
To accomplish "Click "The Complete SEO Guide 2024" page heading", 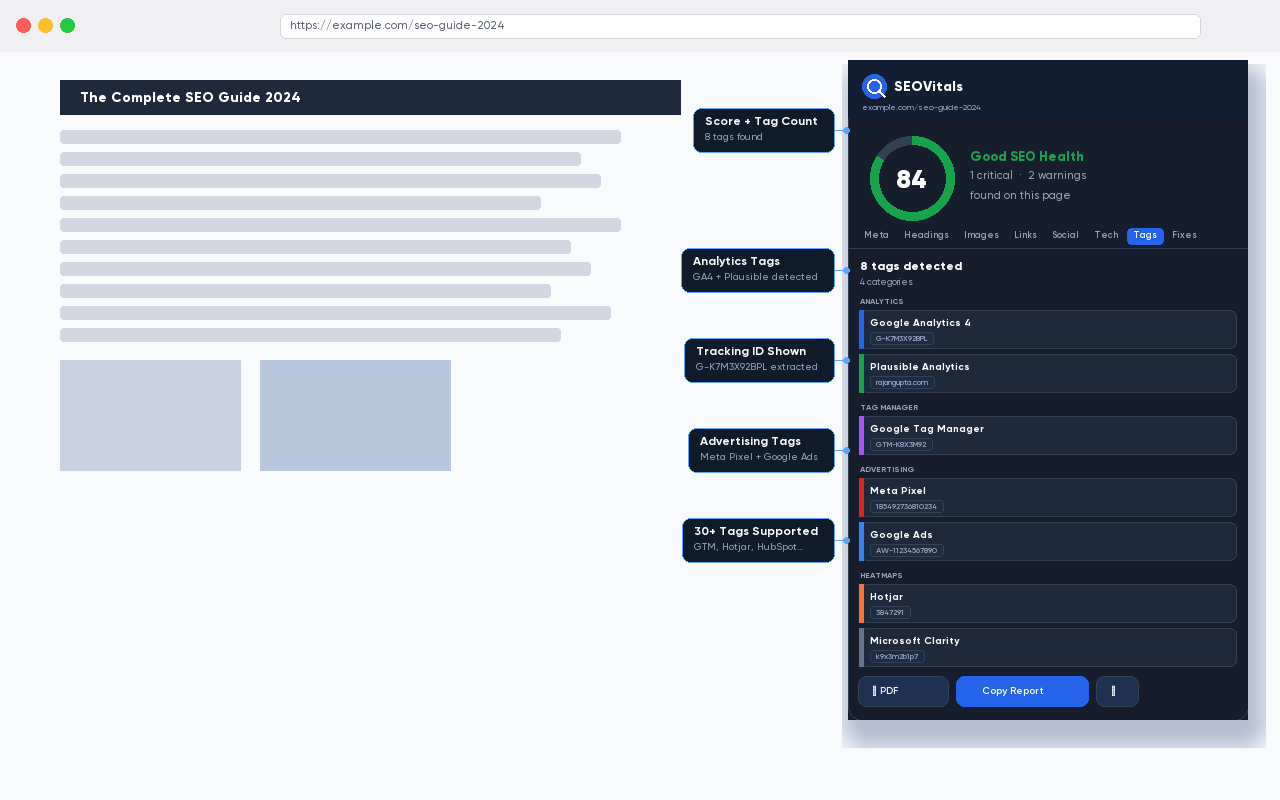I will coord(190,98).
